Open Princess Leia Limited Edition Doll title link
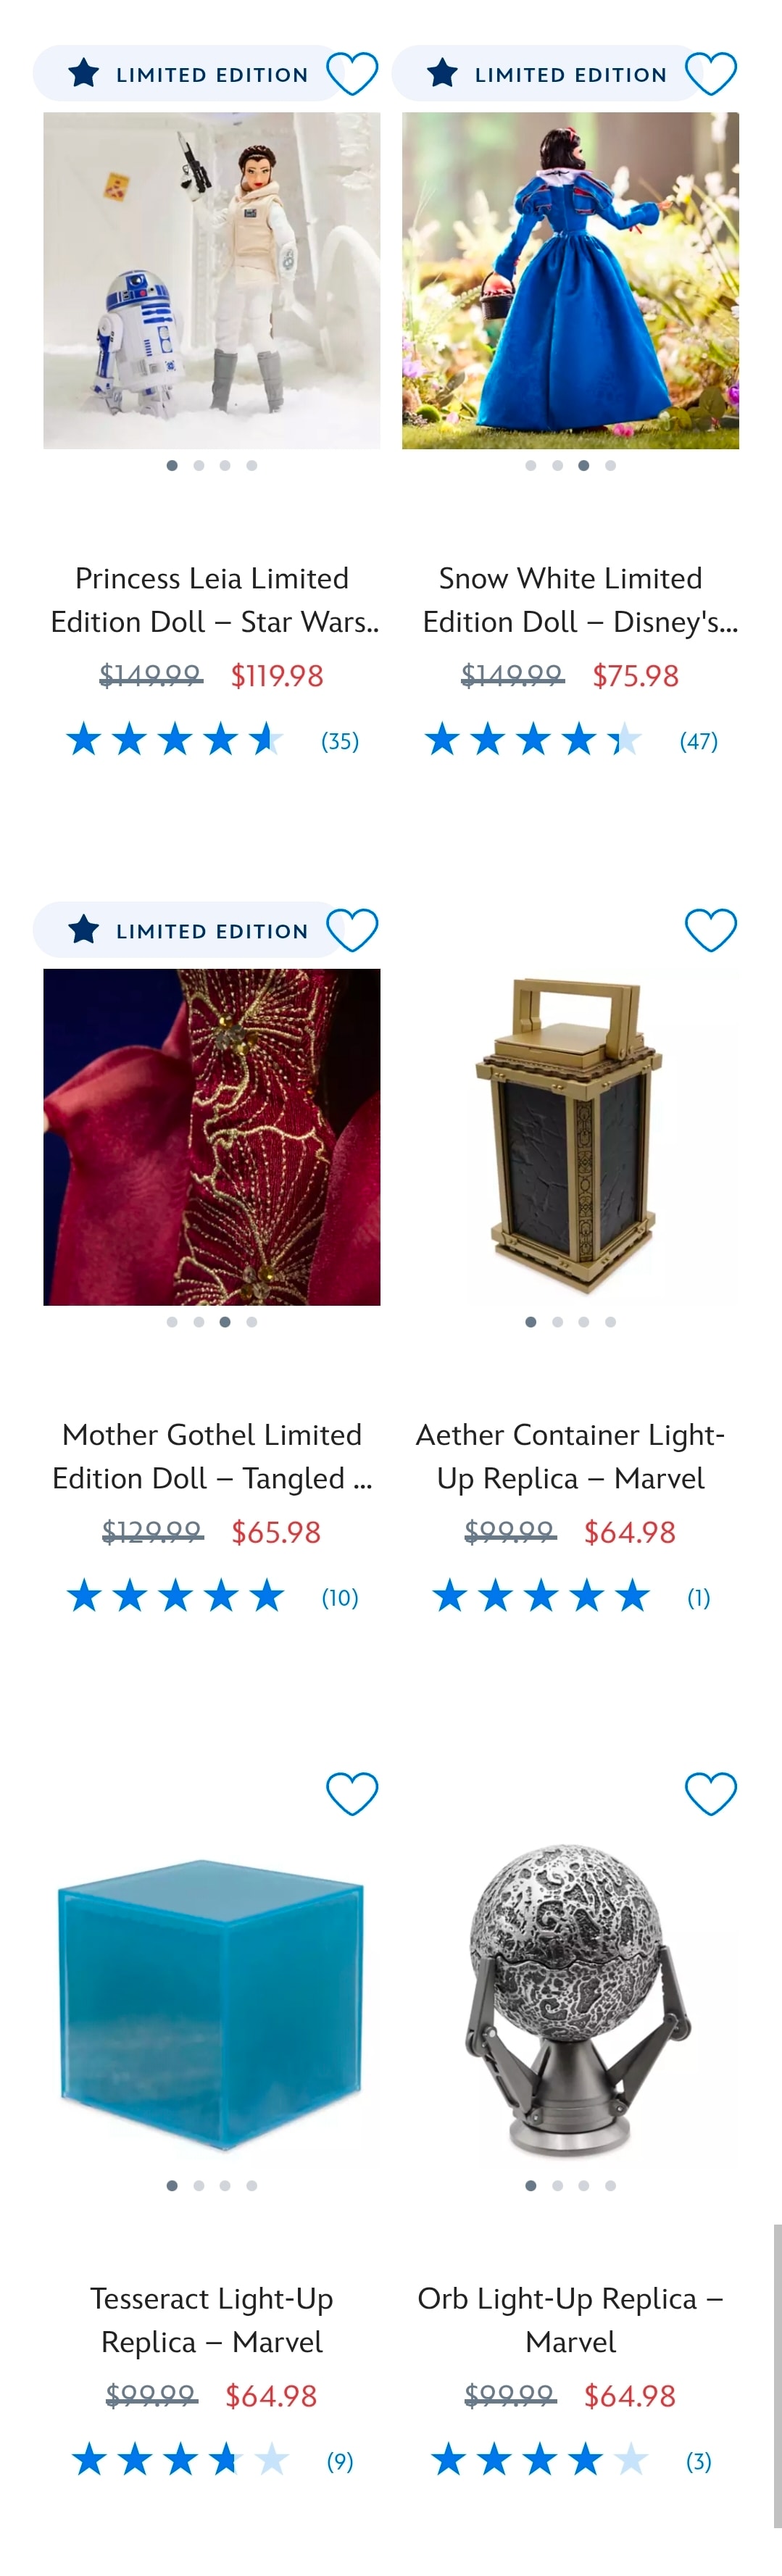Image resolution: width=782 pixels, height=2576 pixels. click(x=212, y=600)
